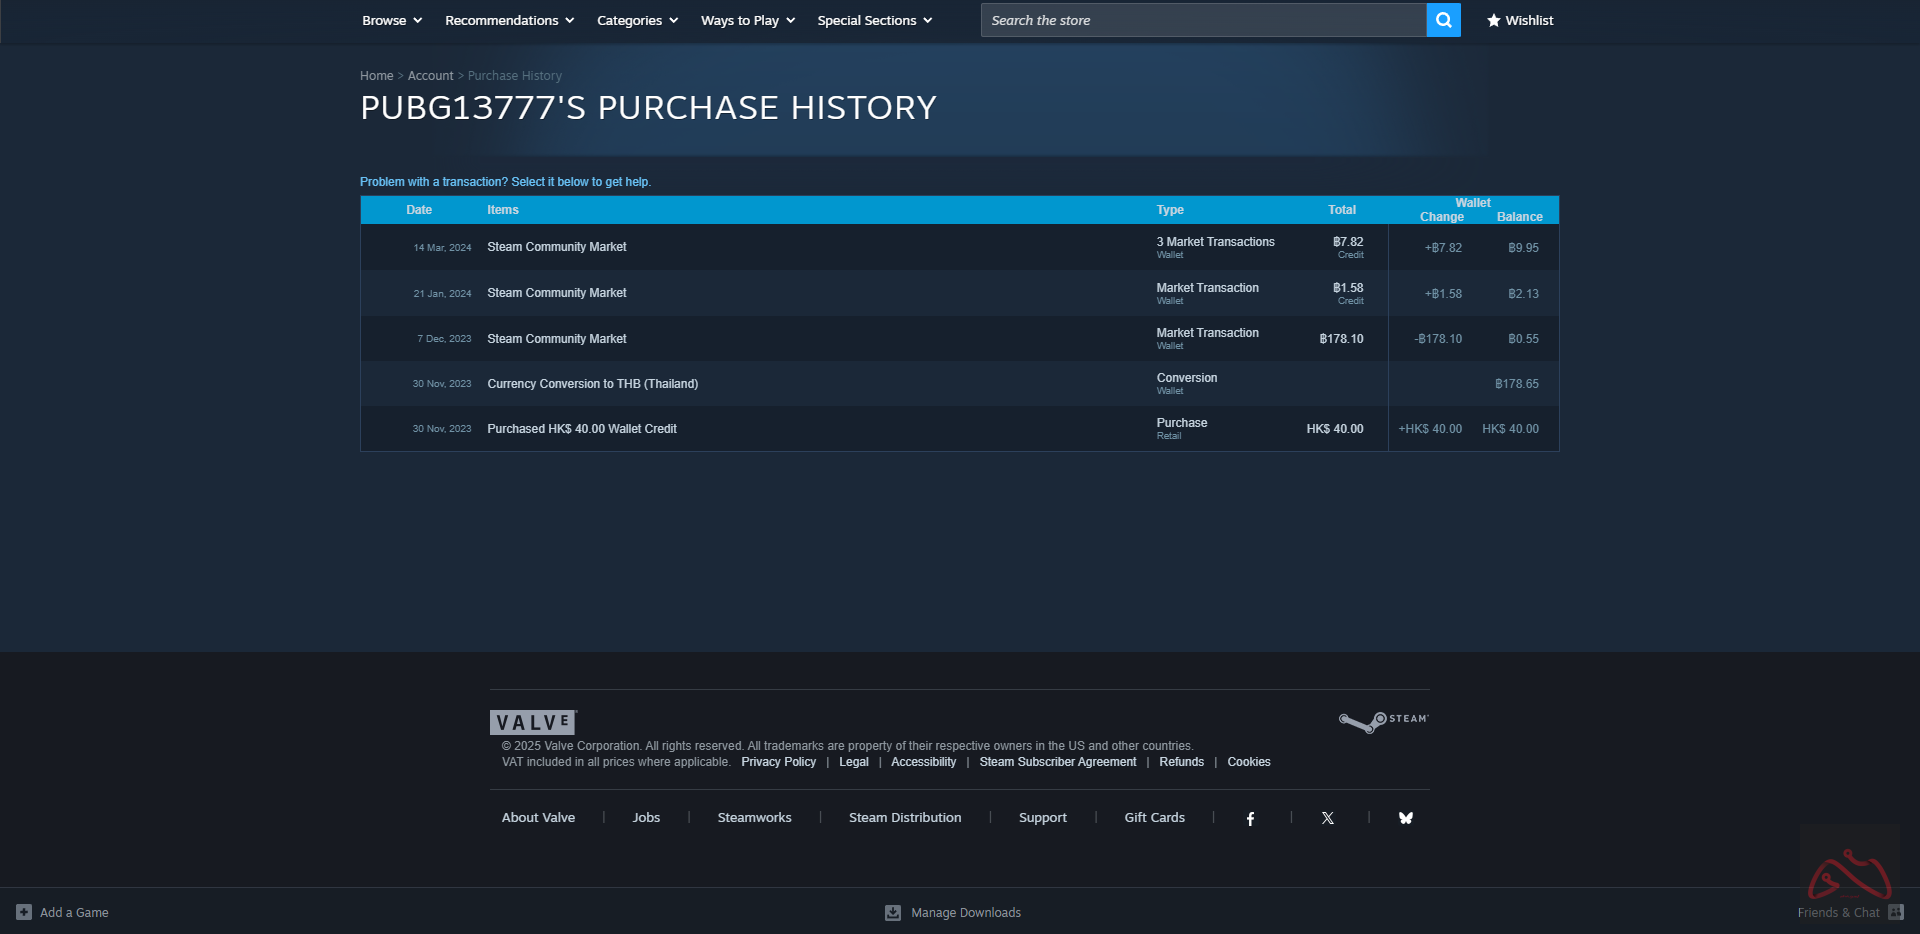Expand the Recommendations dropdown
Screen dimensions: 1920x934
pos(509,20)
